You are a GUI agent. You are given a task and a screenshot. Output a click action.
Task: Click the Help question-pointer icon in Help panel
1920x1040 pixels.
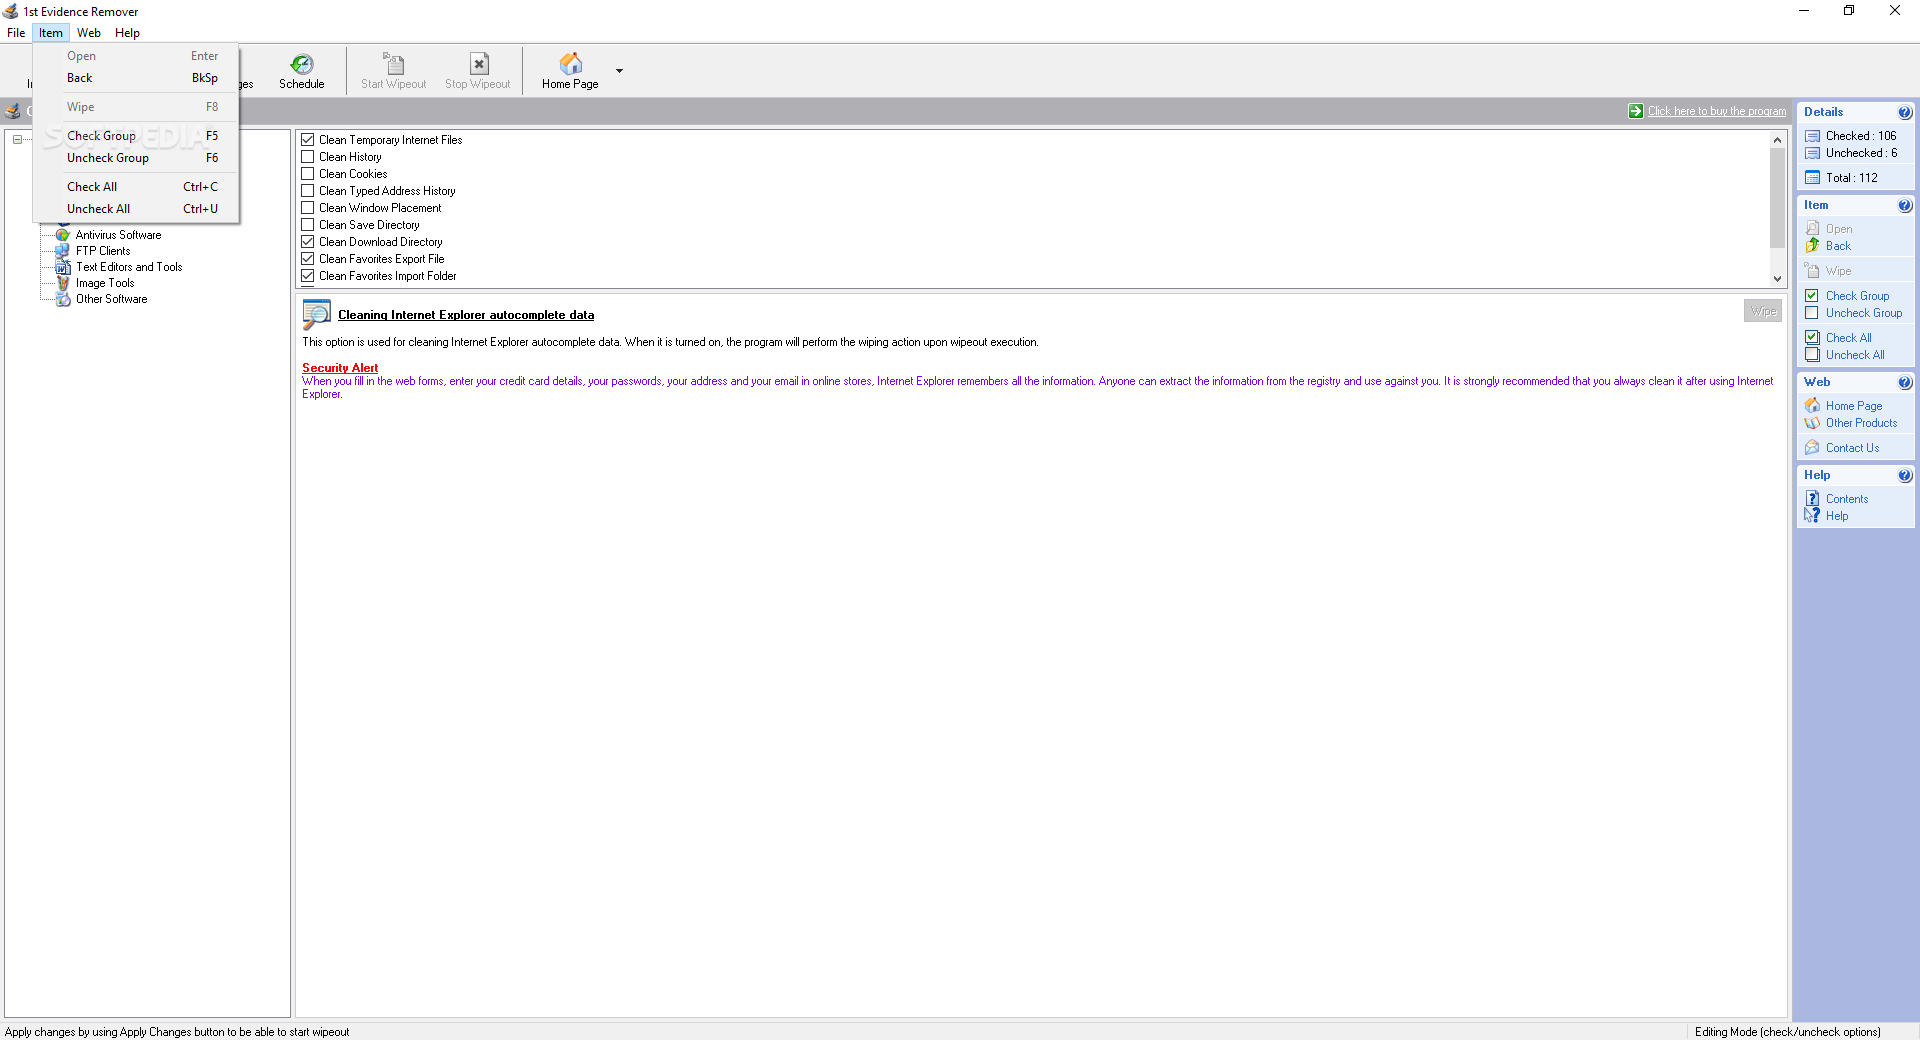(x=1812, y=516)
